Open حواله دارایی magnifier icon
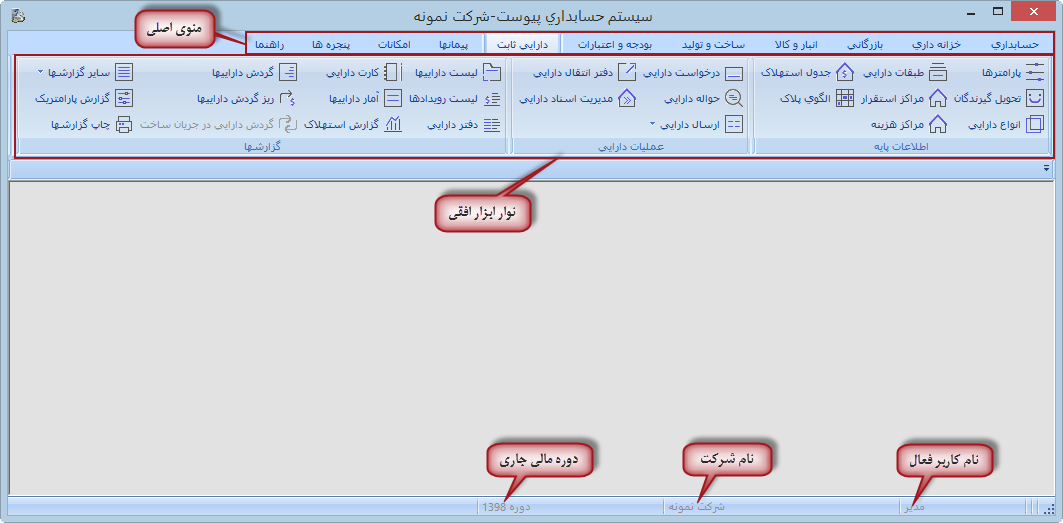The width and height of the screenshot is (1063, 523). [734, 98]
